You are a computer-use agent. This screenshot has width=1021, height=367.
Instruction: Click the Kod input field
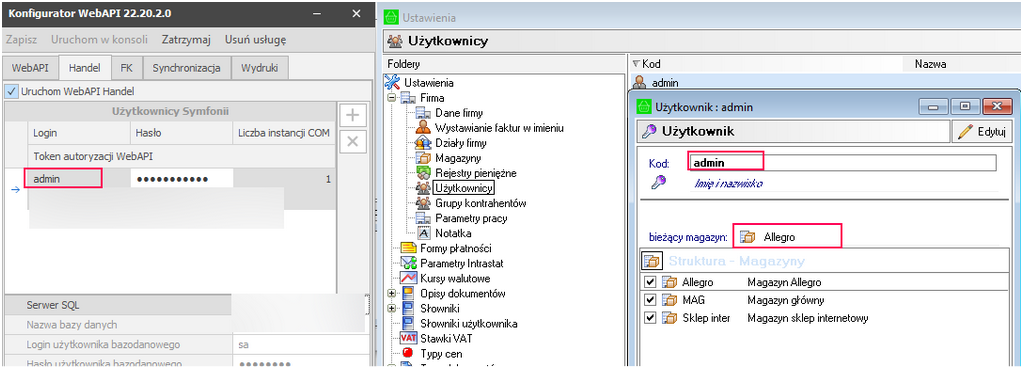[842, 163]
